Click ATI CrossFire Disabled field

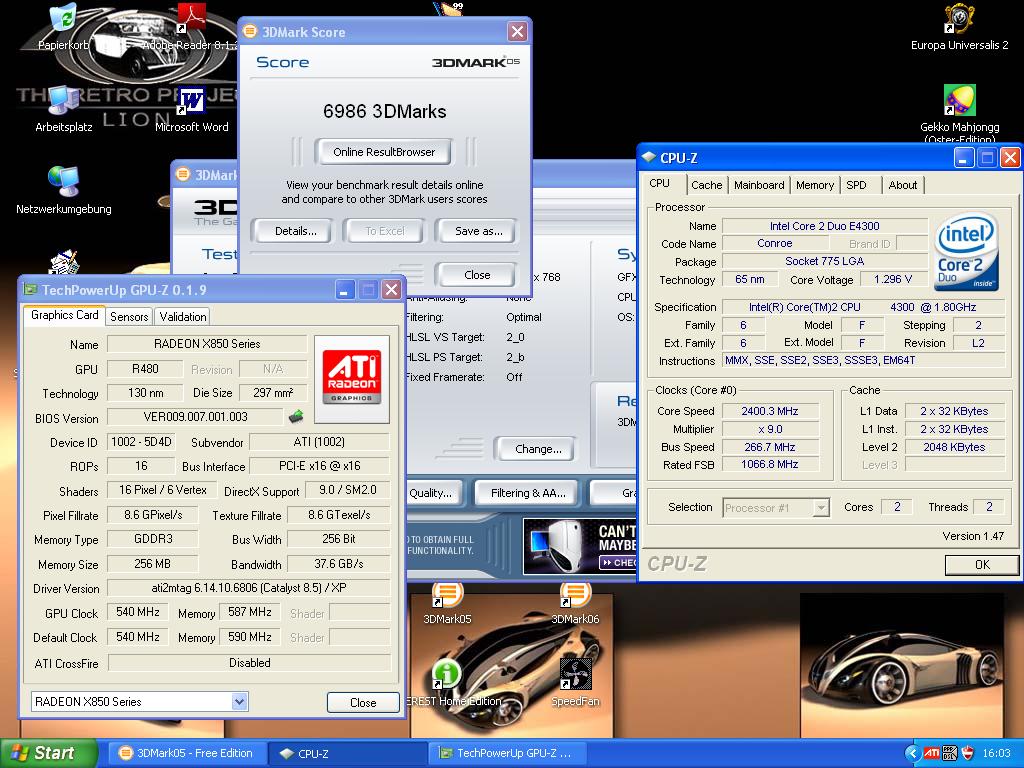[x=249, y=663]
